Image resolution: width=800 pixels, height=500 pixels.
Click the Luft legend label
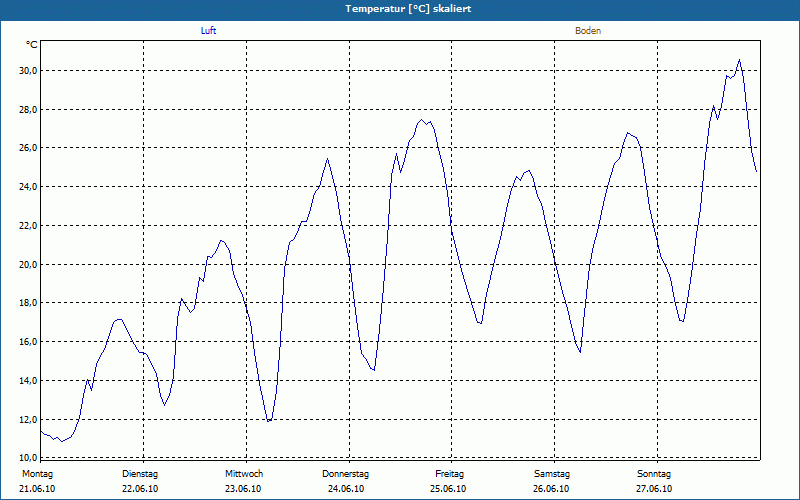point(208,31)
